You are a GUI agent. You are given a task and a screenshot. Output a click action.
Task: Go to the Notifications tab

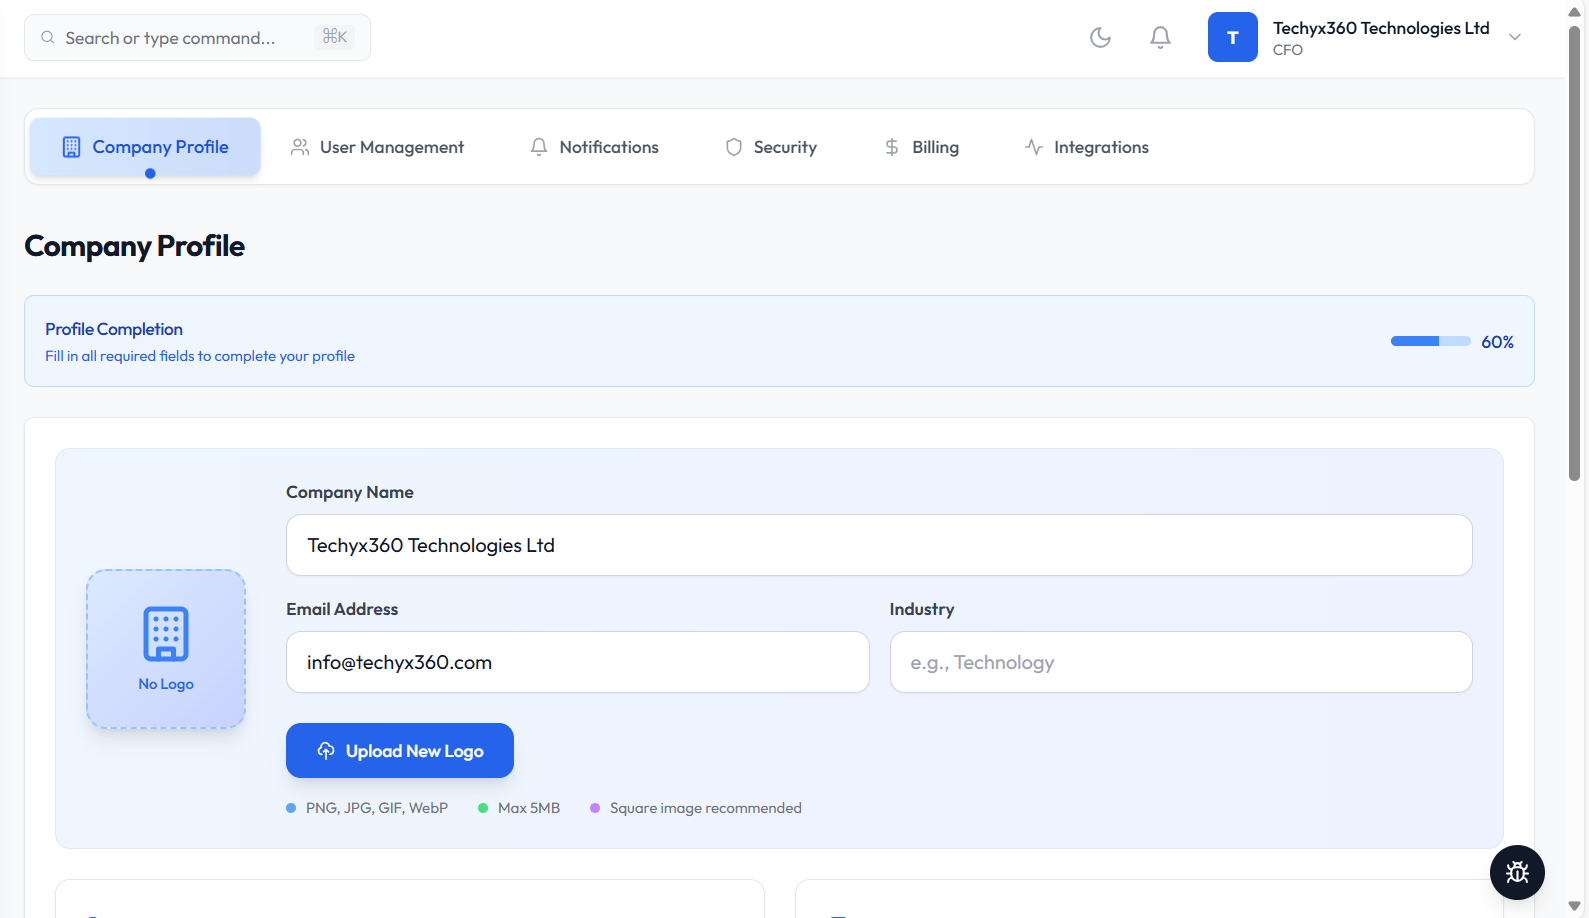click(x=594, y=147)
